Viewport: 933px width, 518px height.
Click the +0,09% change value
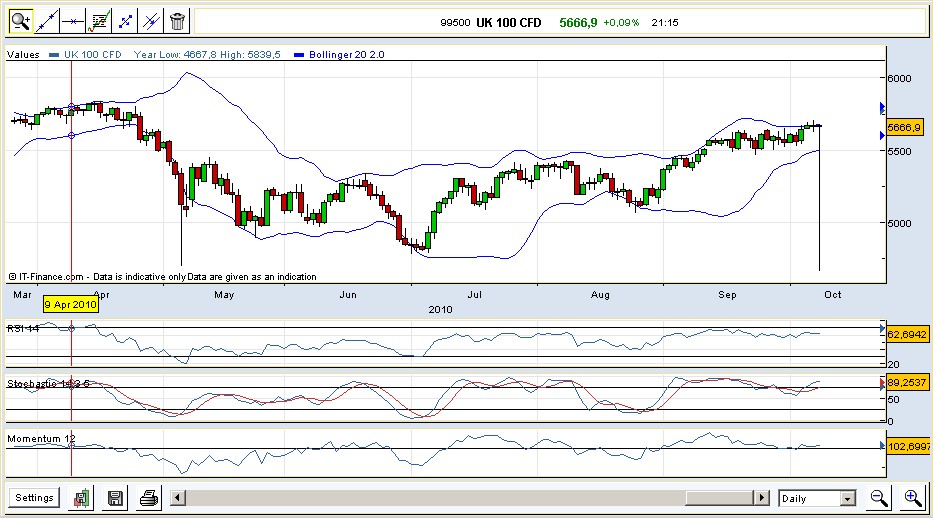(621, 23)
